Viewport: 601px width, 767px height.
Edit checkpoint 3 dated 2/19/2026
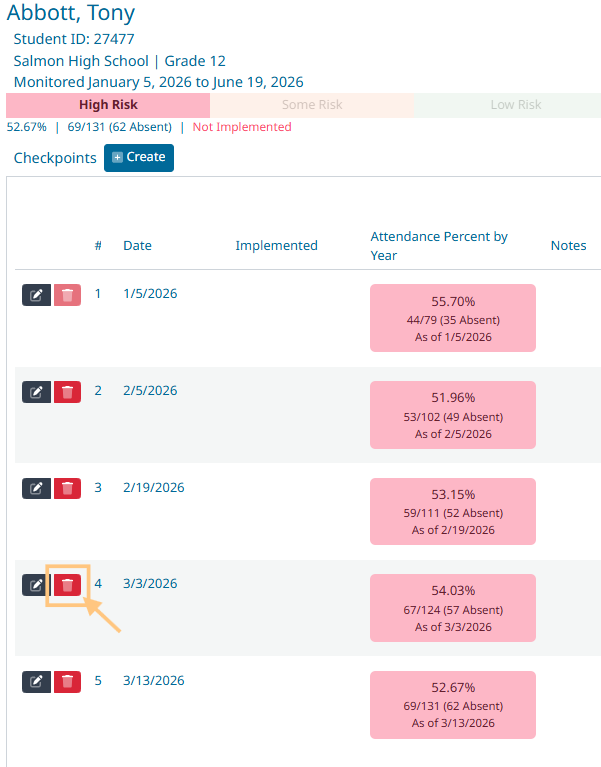36,489
